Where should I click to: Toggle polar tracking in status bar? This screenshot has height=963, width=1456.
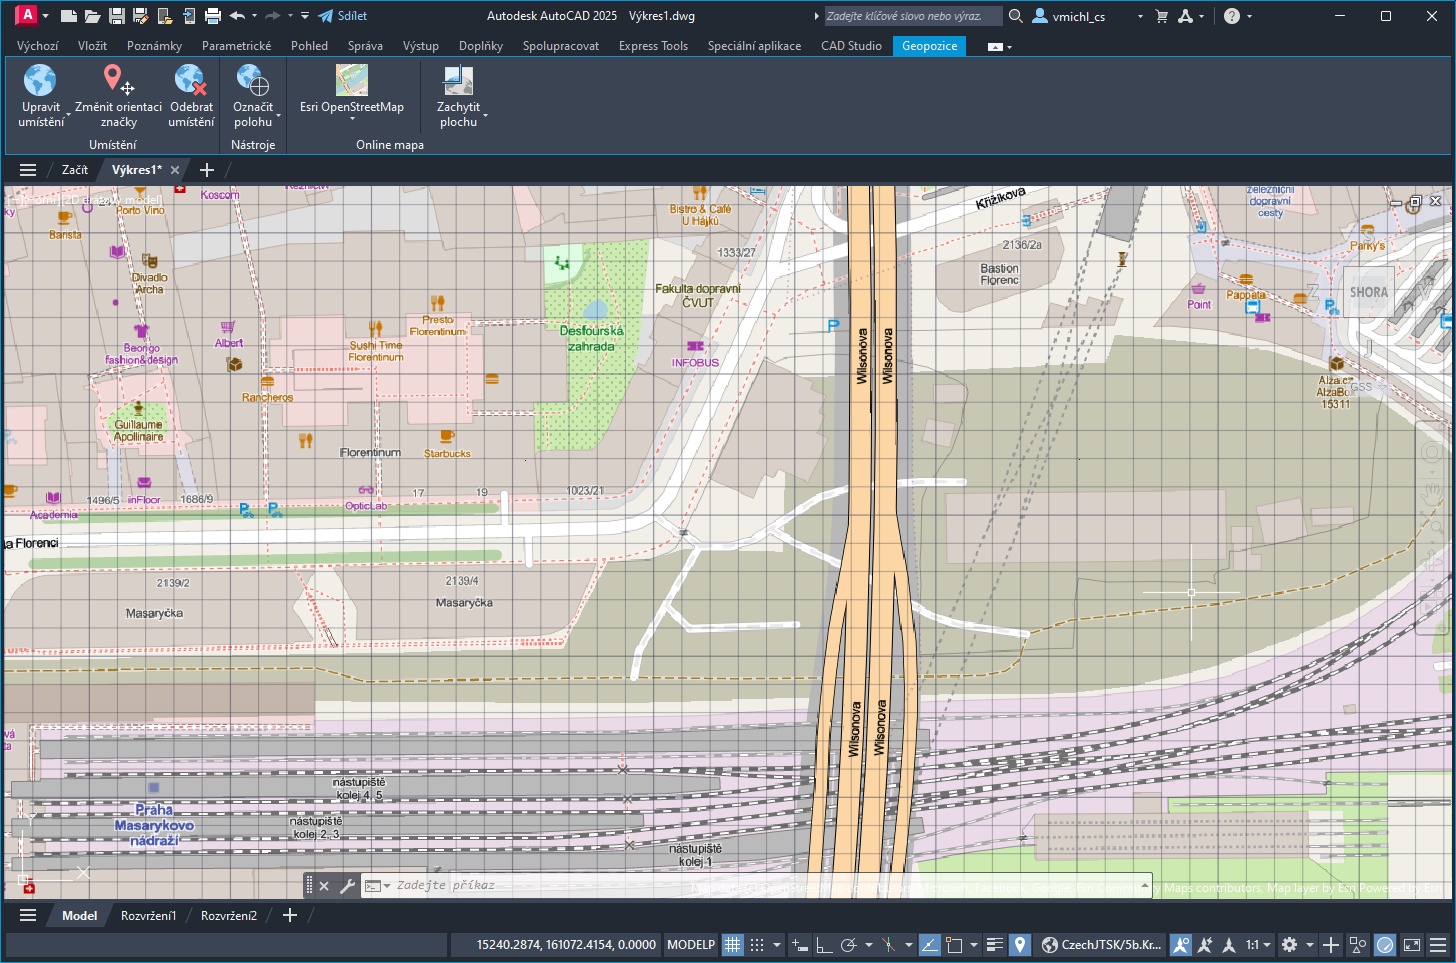pos(849,945)
